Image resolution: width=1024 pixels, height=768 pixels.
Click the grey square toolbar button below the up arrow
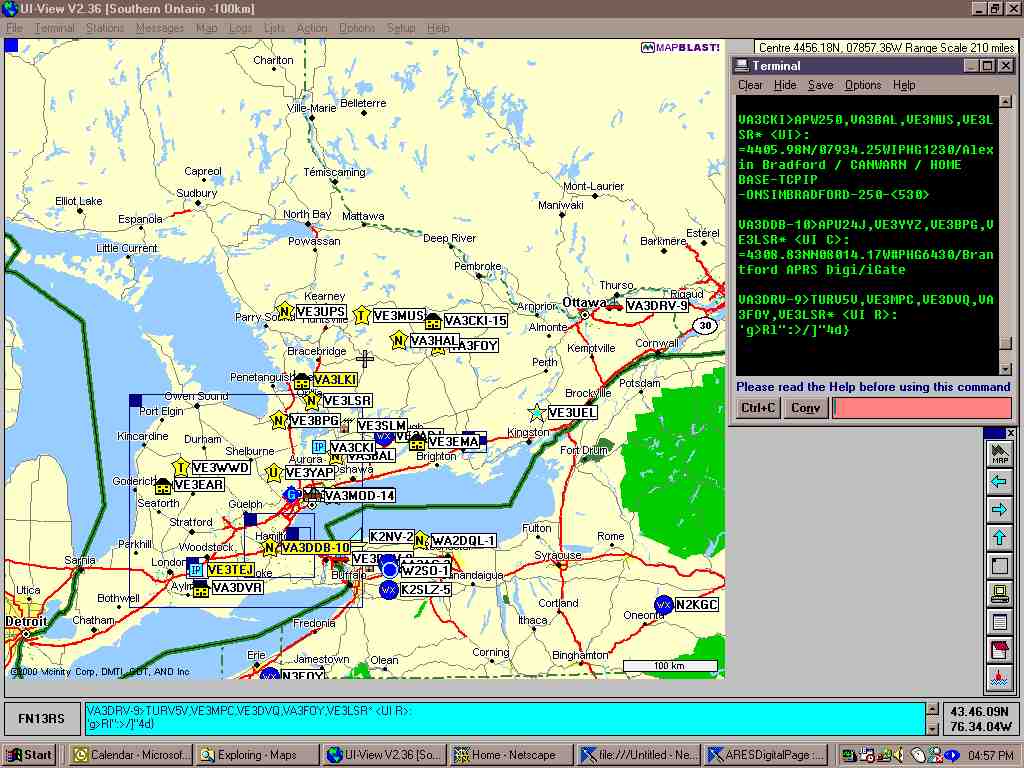999,566
